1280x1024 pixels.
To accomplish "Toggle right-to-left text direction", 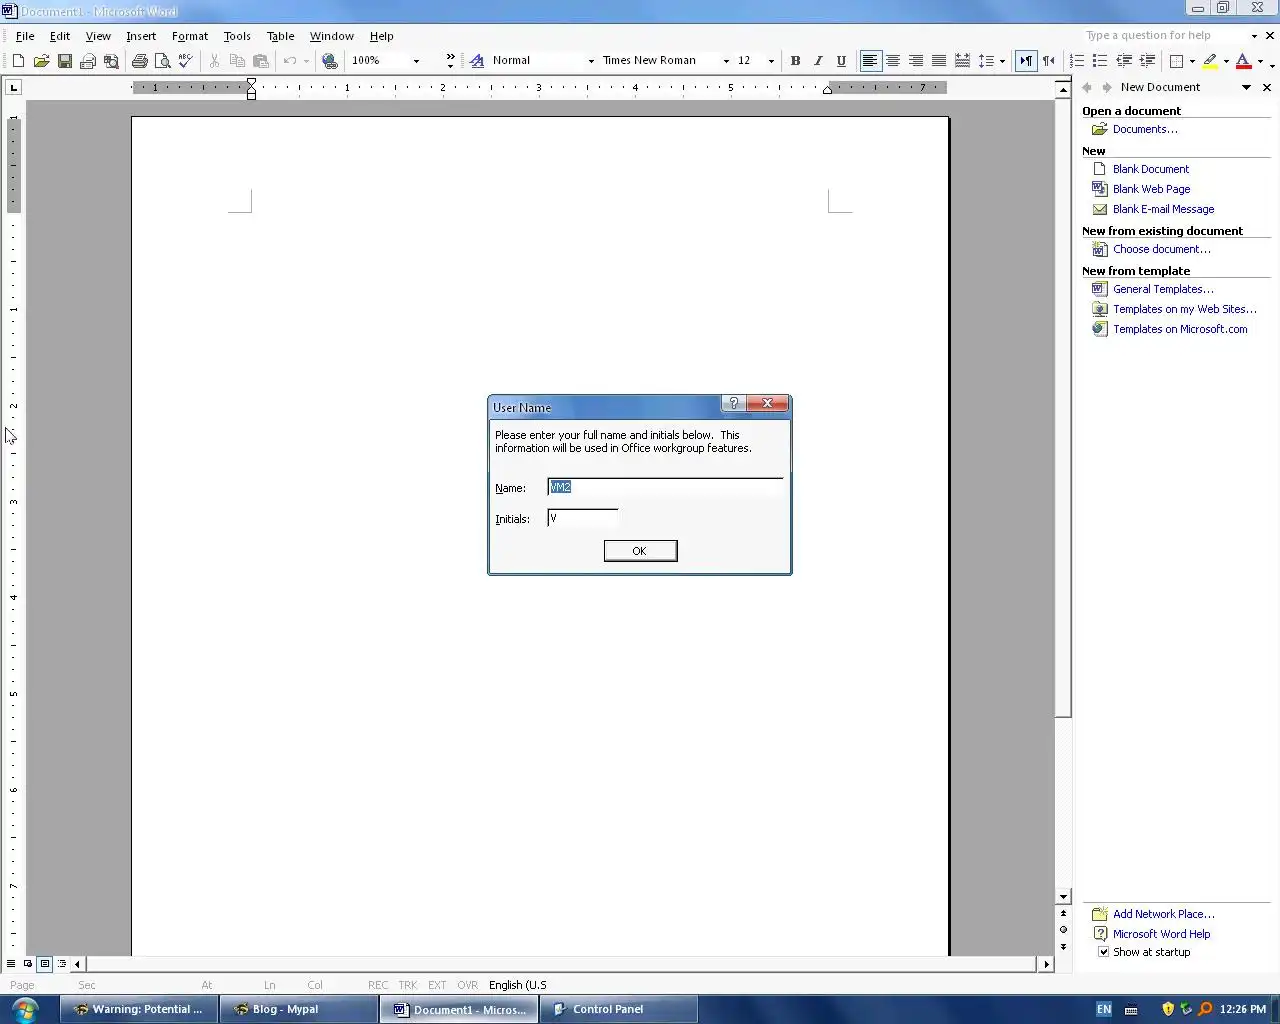I will point(1049,61).
